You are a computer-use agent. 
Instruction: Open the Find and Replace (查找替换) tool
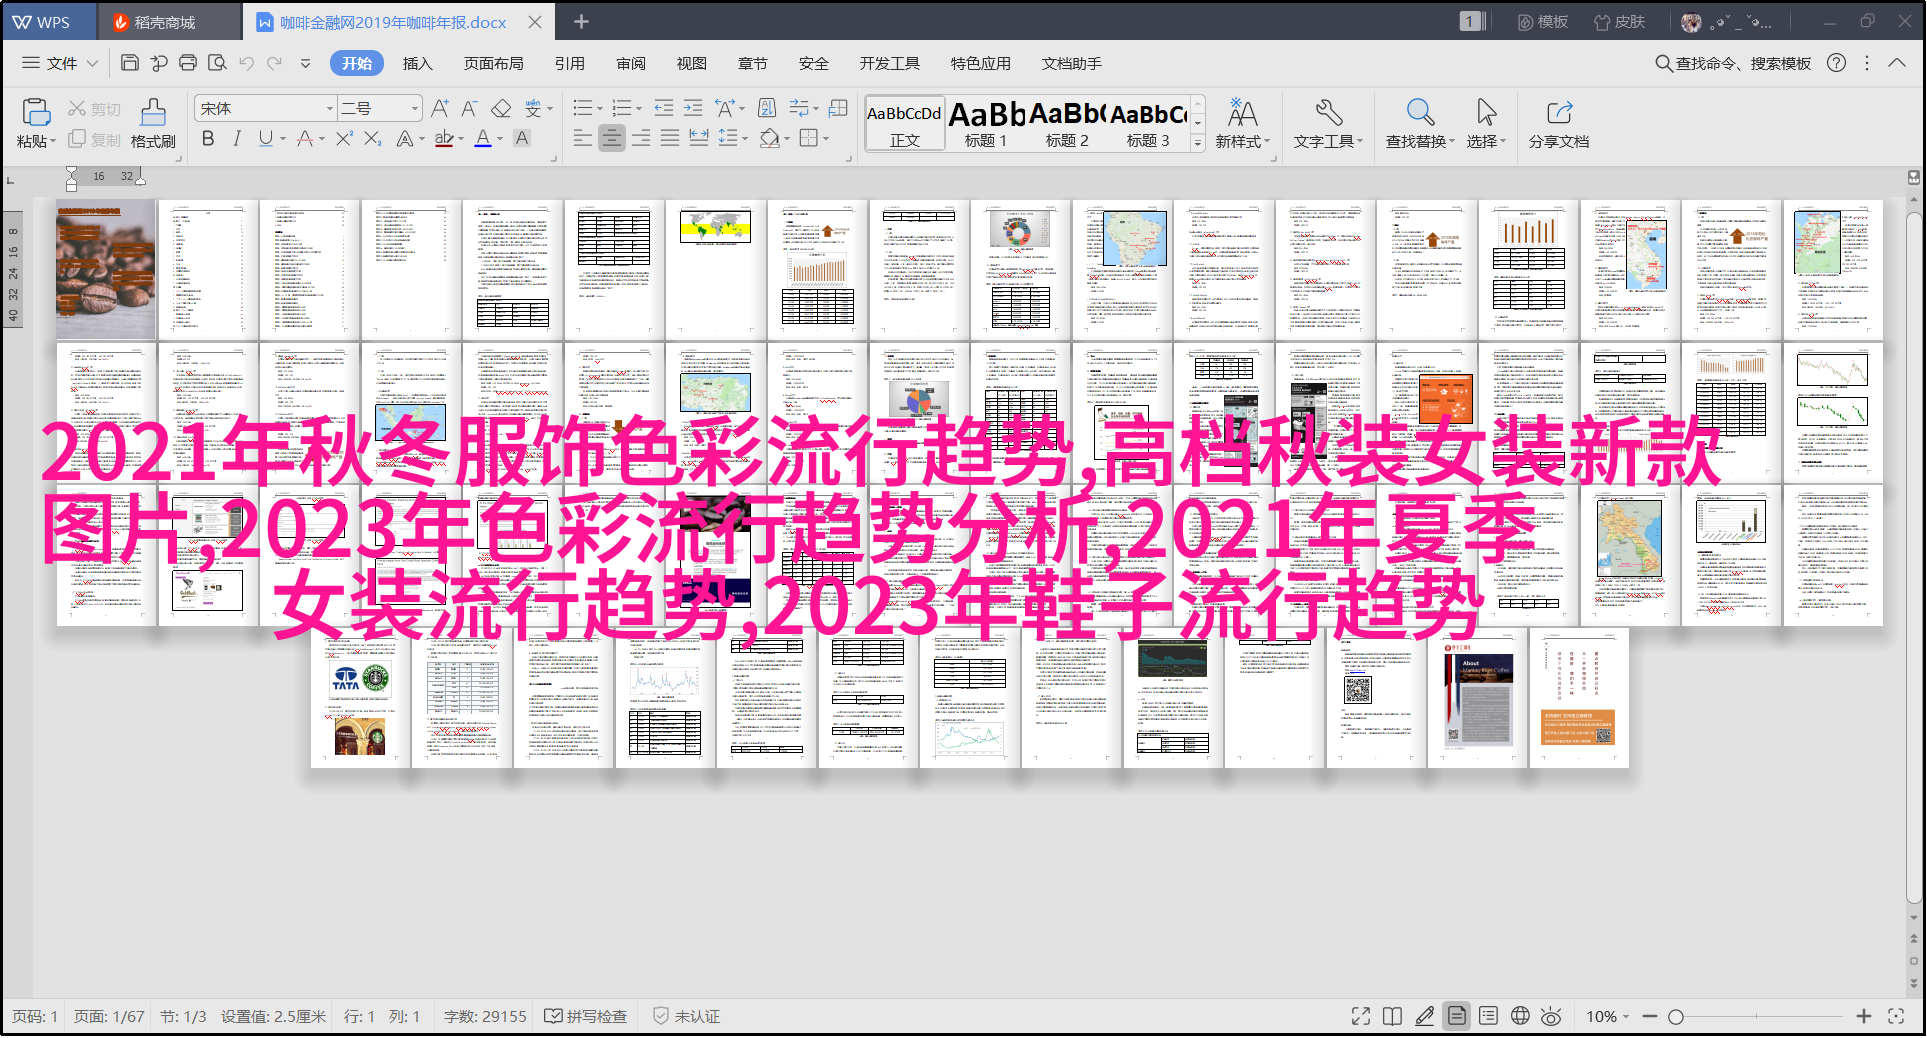[1419, 123]
